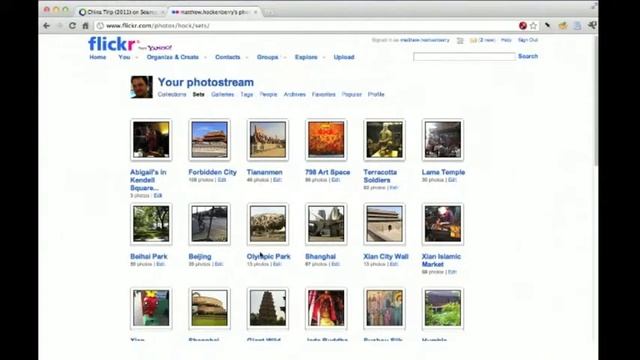Close the matthew.hockenberry's photos tab
Viewport: 640px width, 360px height.
pos(256,12)
